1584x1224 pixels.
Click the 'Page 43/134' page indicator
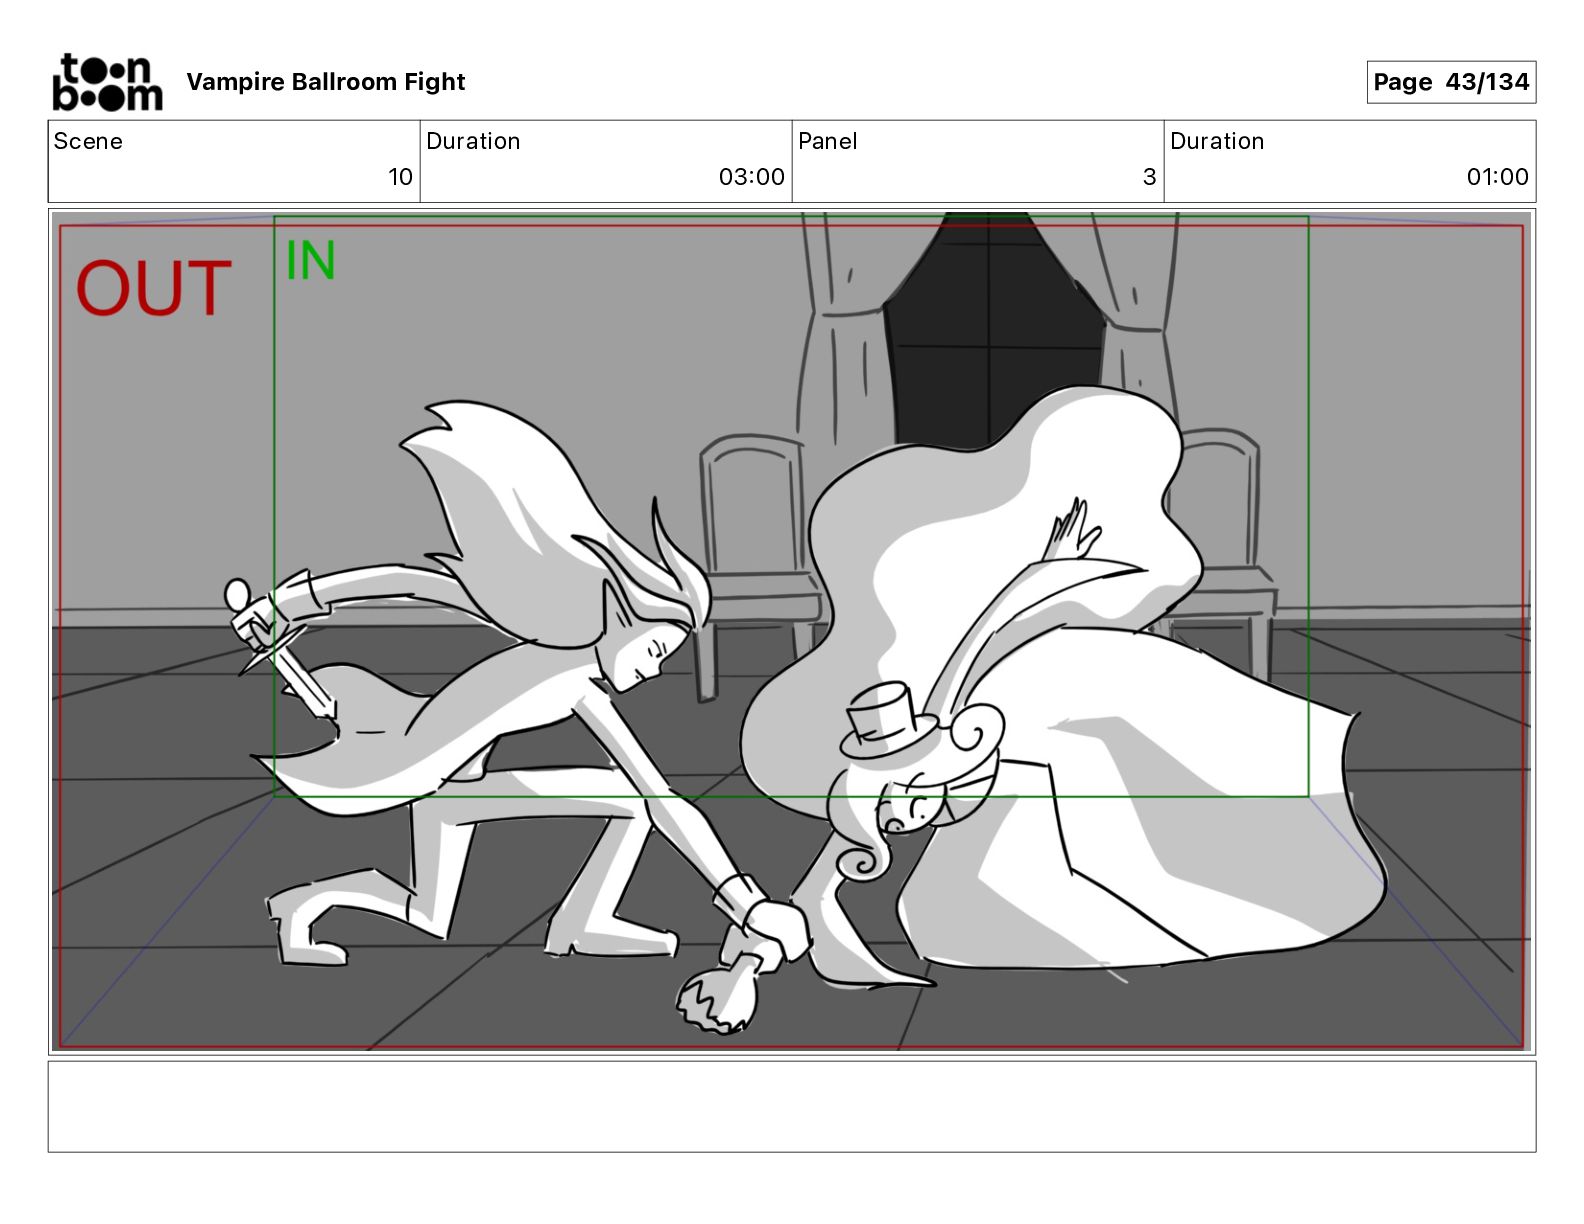click(x=1451, y=82)
